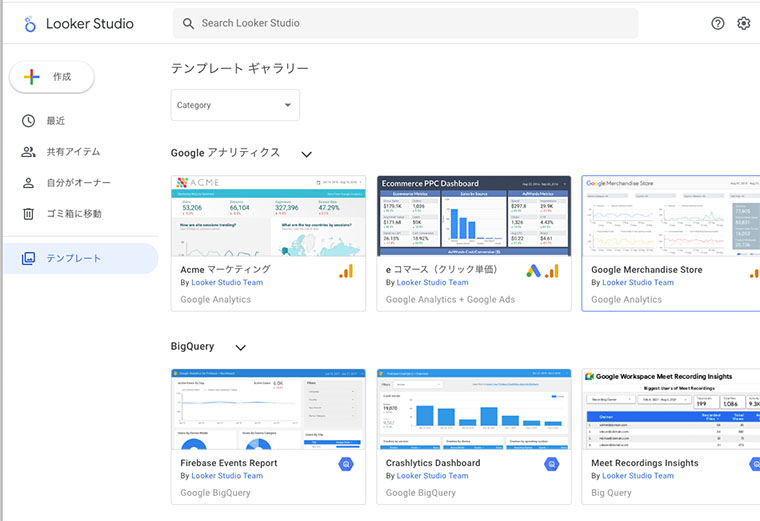
Task: Click Google BigQuery label on Crashlytics card
Action: point(421,493)
